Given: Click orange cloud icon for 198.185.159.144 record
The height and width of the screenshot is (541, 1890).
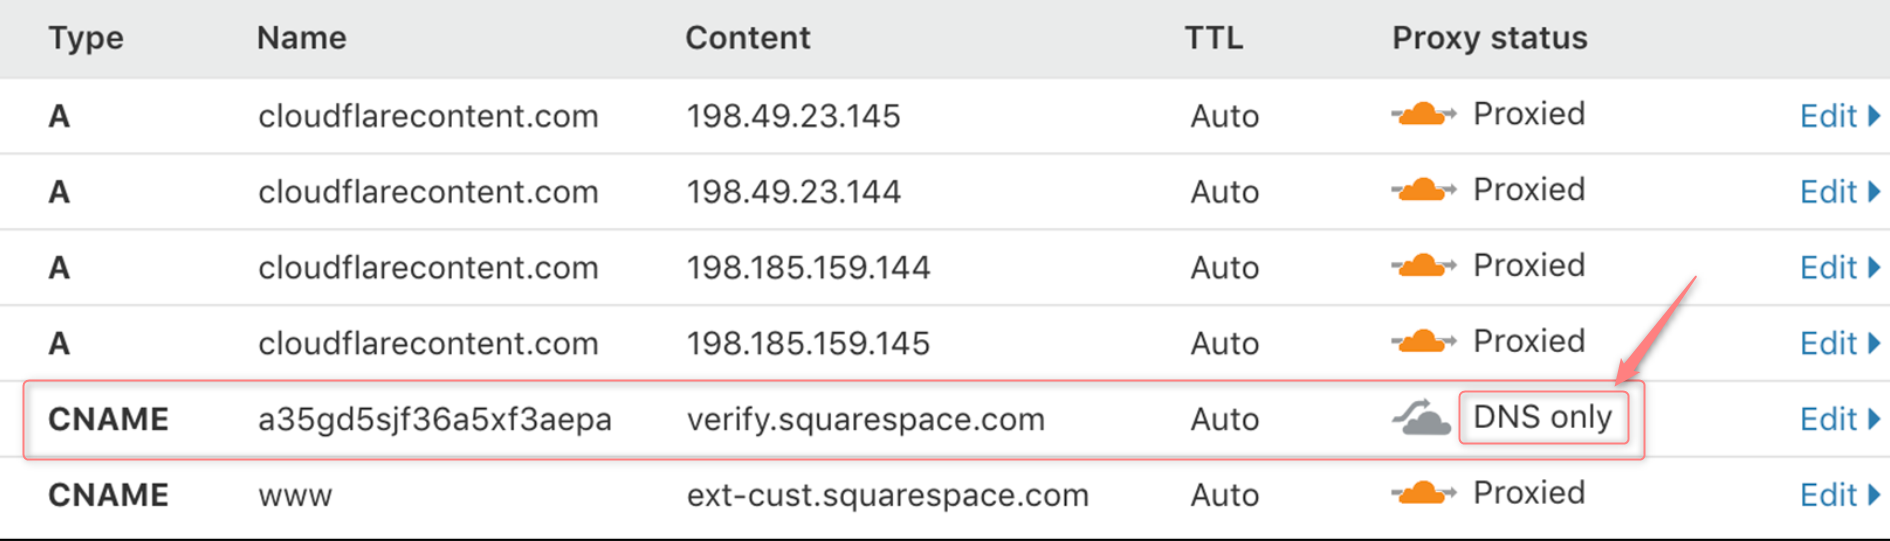Looking at the screenshot, I should click(1423, 266).
